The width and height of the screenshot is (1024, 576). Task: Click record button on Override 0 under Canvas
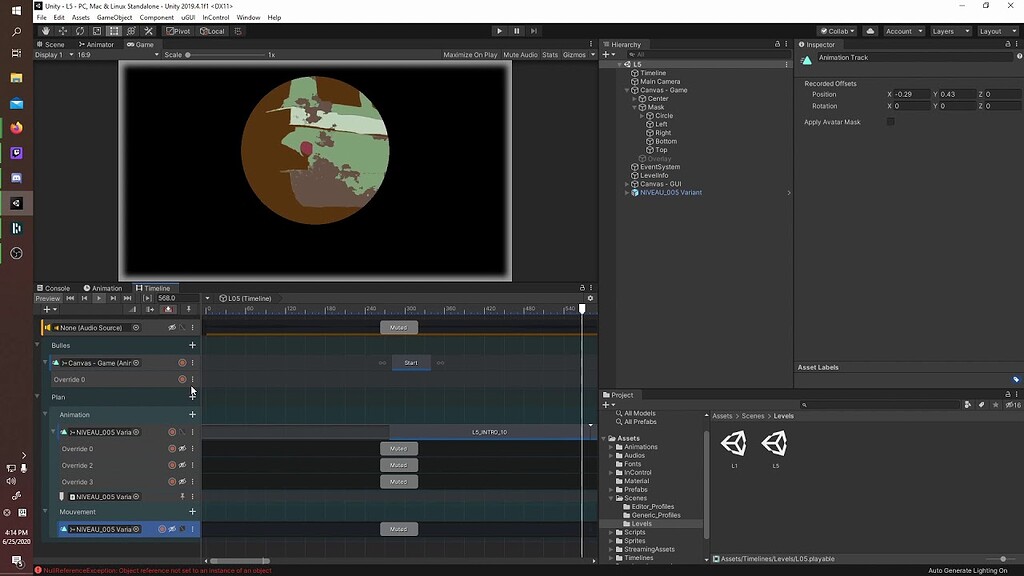click(x=182, y=380)
